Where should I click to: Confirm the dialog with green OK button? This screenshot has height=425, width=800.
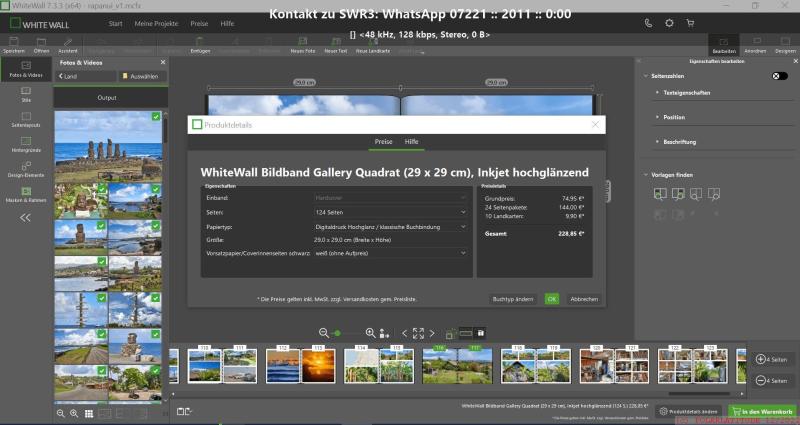[x=552, y=299]
